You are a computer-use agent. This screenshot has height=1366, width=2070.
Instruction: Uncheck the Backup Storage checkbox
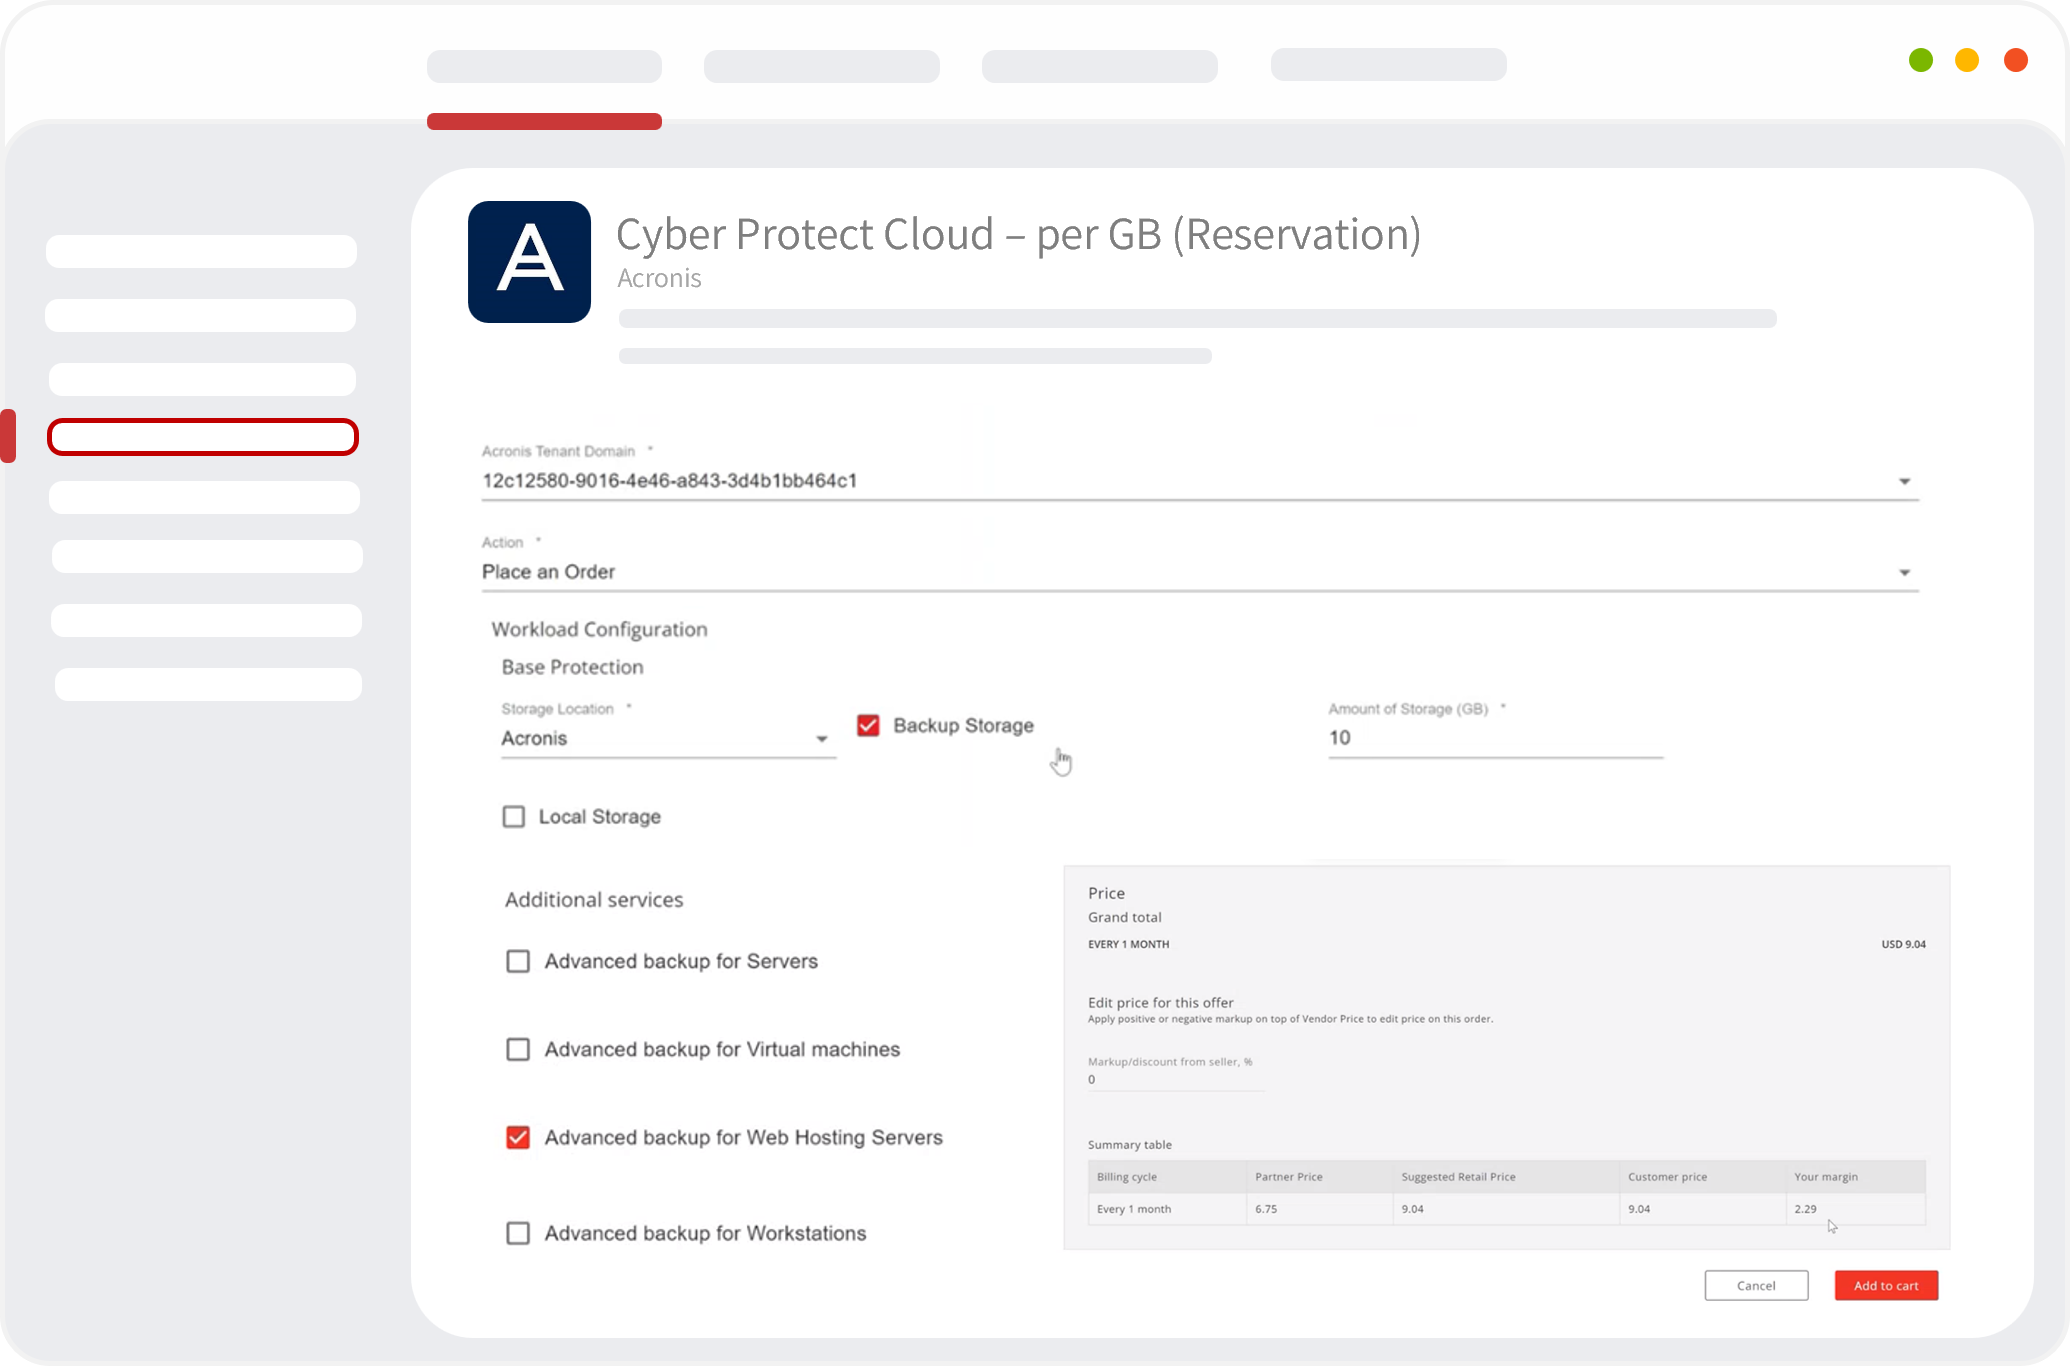868,725
